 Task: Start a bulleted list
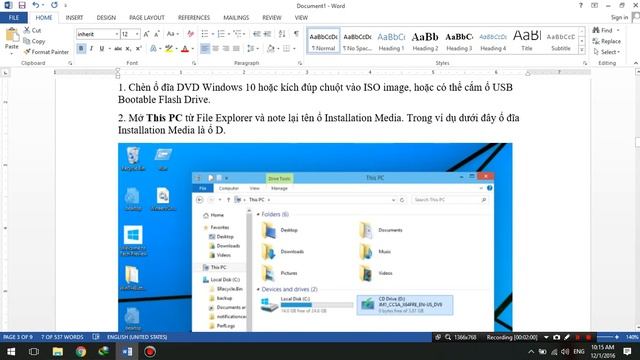coord(204,34)
